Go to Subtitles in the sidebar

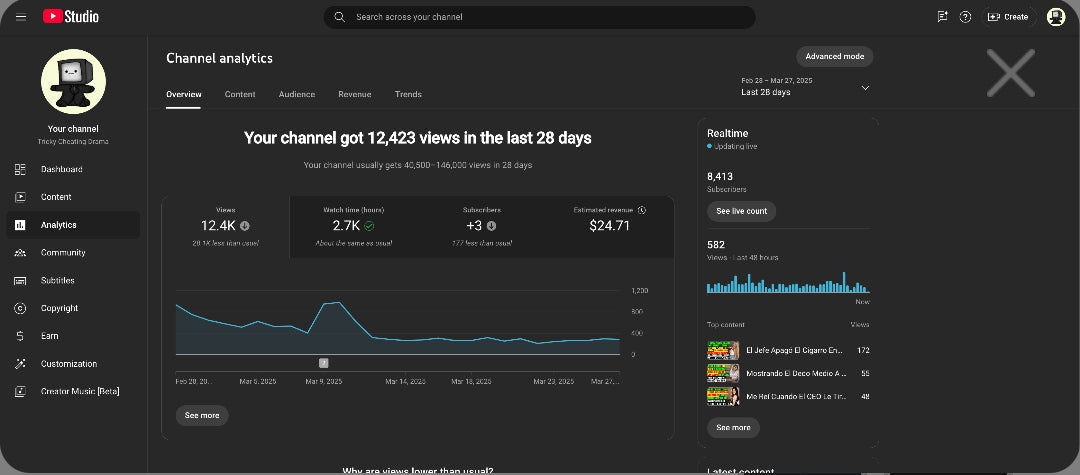click(x=57, y=281)
